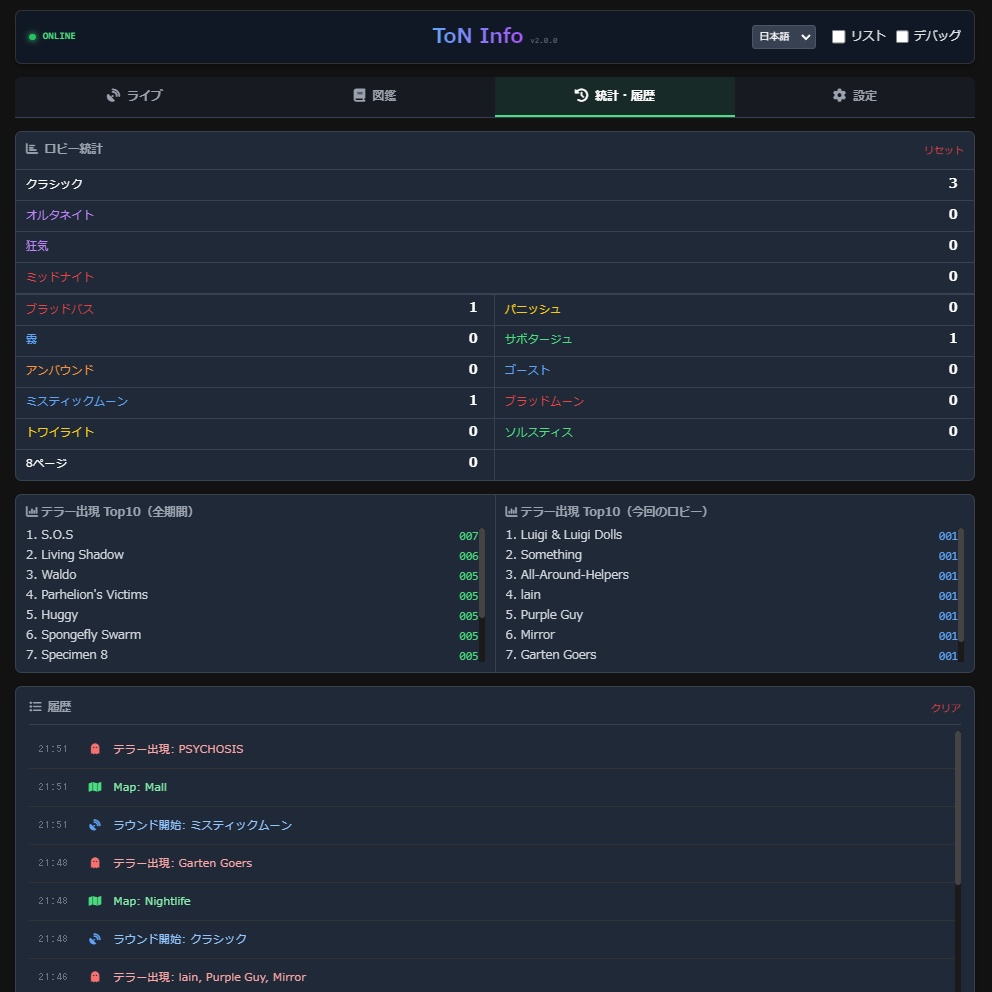Click the ブラッドムーン row label
Image resolution: width=992 pixels, height=992 pixels.
[544, 401]
